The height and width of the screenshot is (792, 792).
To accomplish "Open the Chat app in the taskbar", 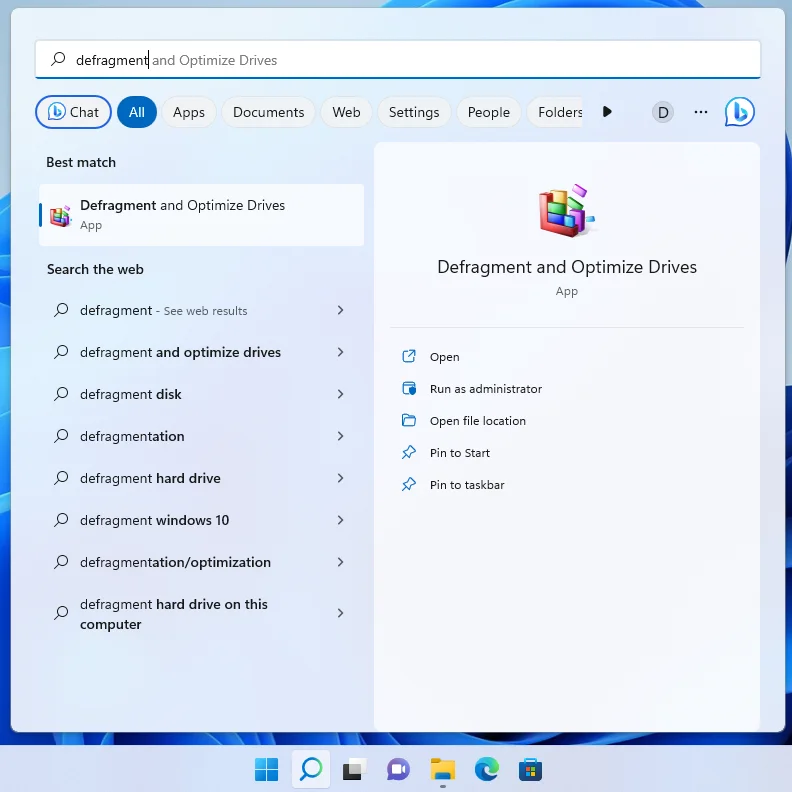I will click(398, 769).
